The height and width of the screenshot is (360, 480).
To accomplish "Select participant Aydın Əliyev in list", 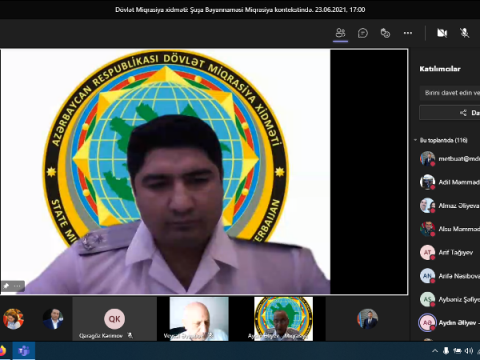I will 450,323.
